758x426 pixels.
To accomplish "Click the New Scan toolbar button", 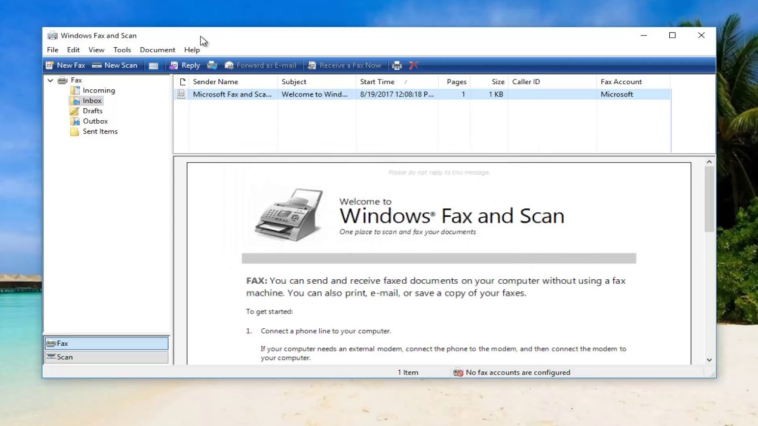I will click(x=115, y=65).
